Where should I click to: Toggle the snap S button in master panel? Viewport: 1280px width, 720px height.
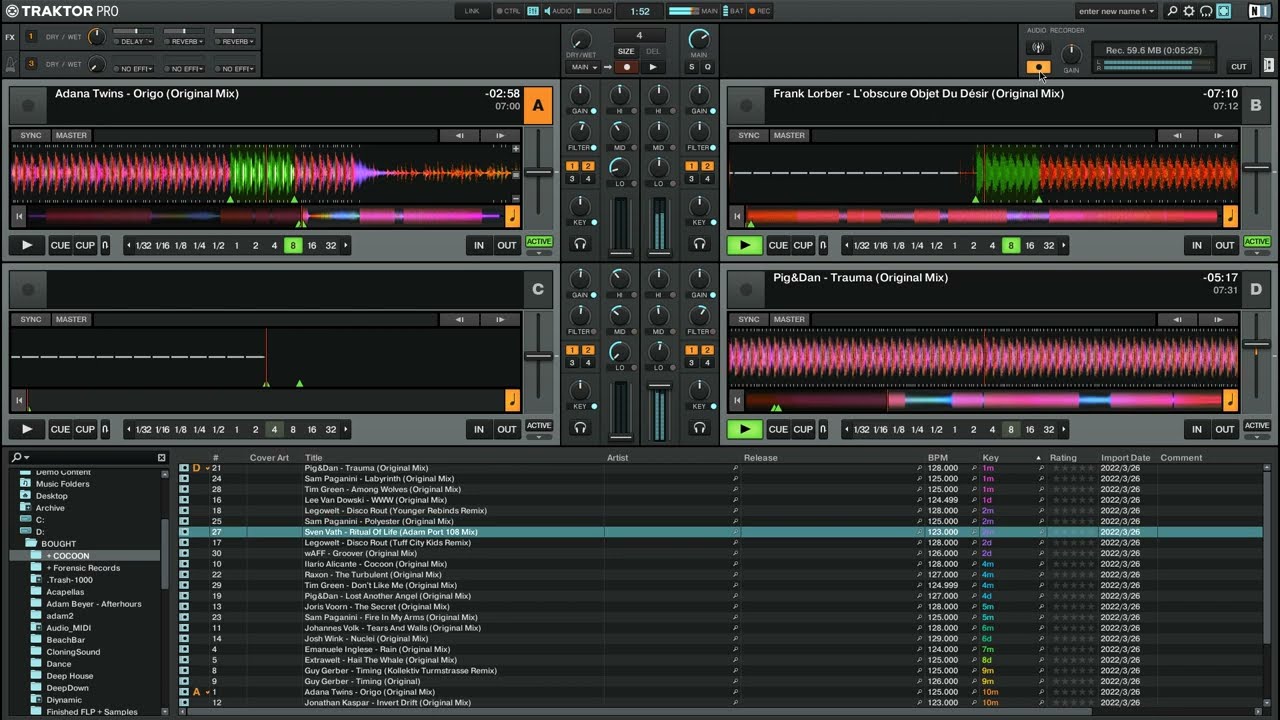[691, 67]
